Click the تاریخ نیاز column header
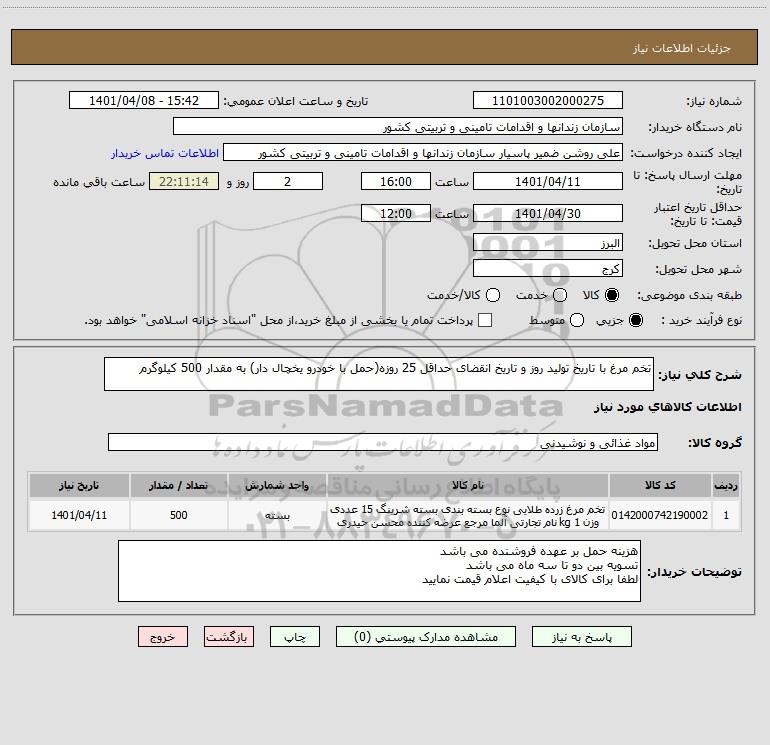 tap(79, 485)
